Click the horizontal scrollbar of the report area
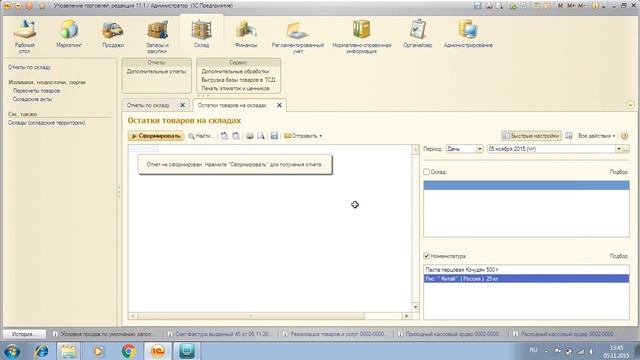The image size is (640, 360). tap(251, 316)
